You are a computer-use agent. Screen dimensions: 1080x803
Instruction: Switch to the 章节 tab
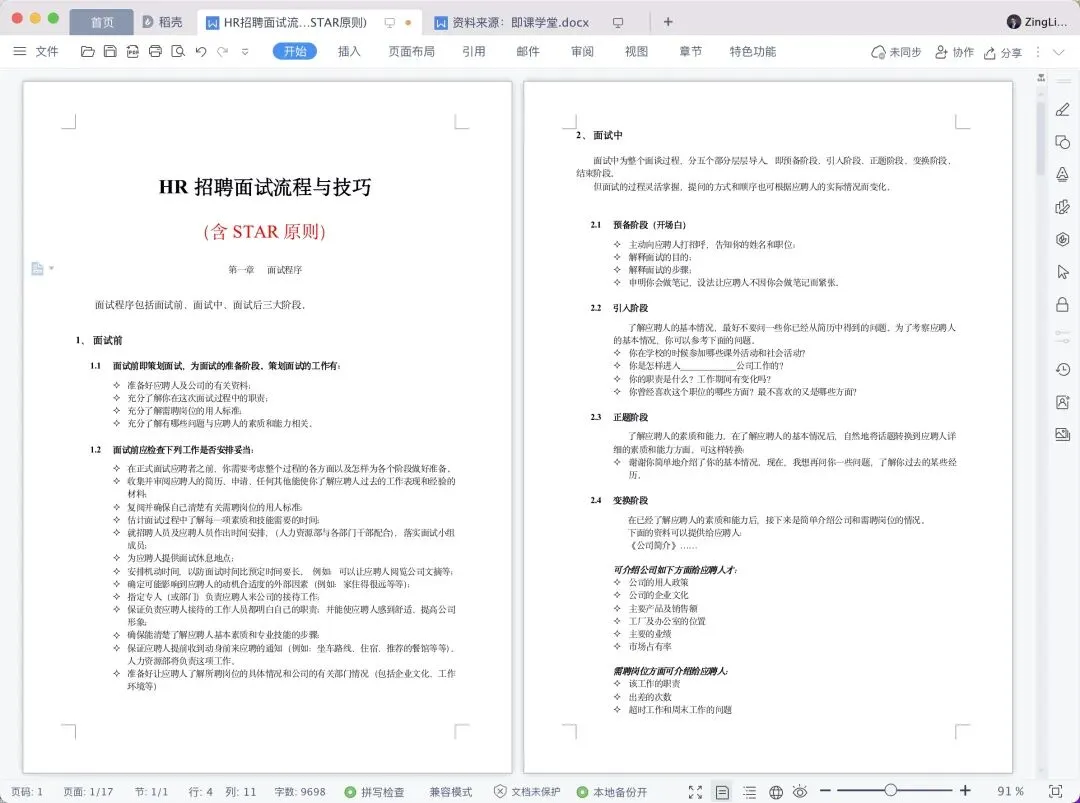(x=691, y=52)
